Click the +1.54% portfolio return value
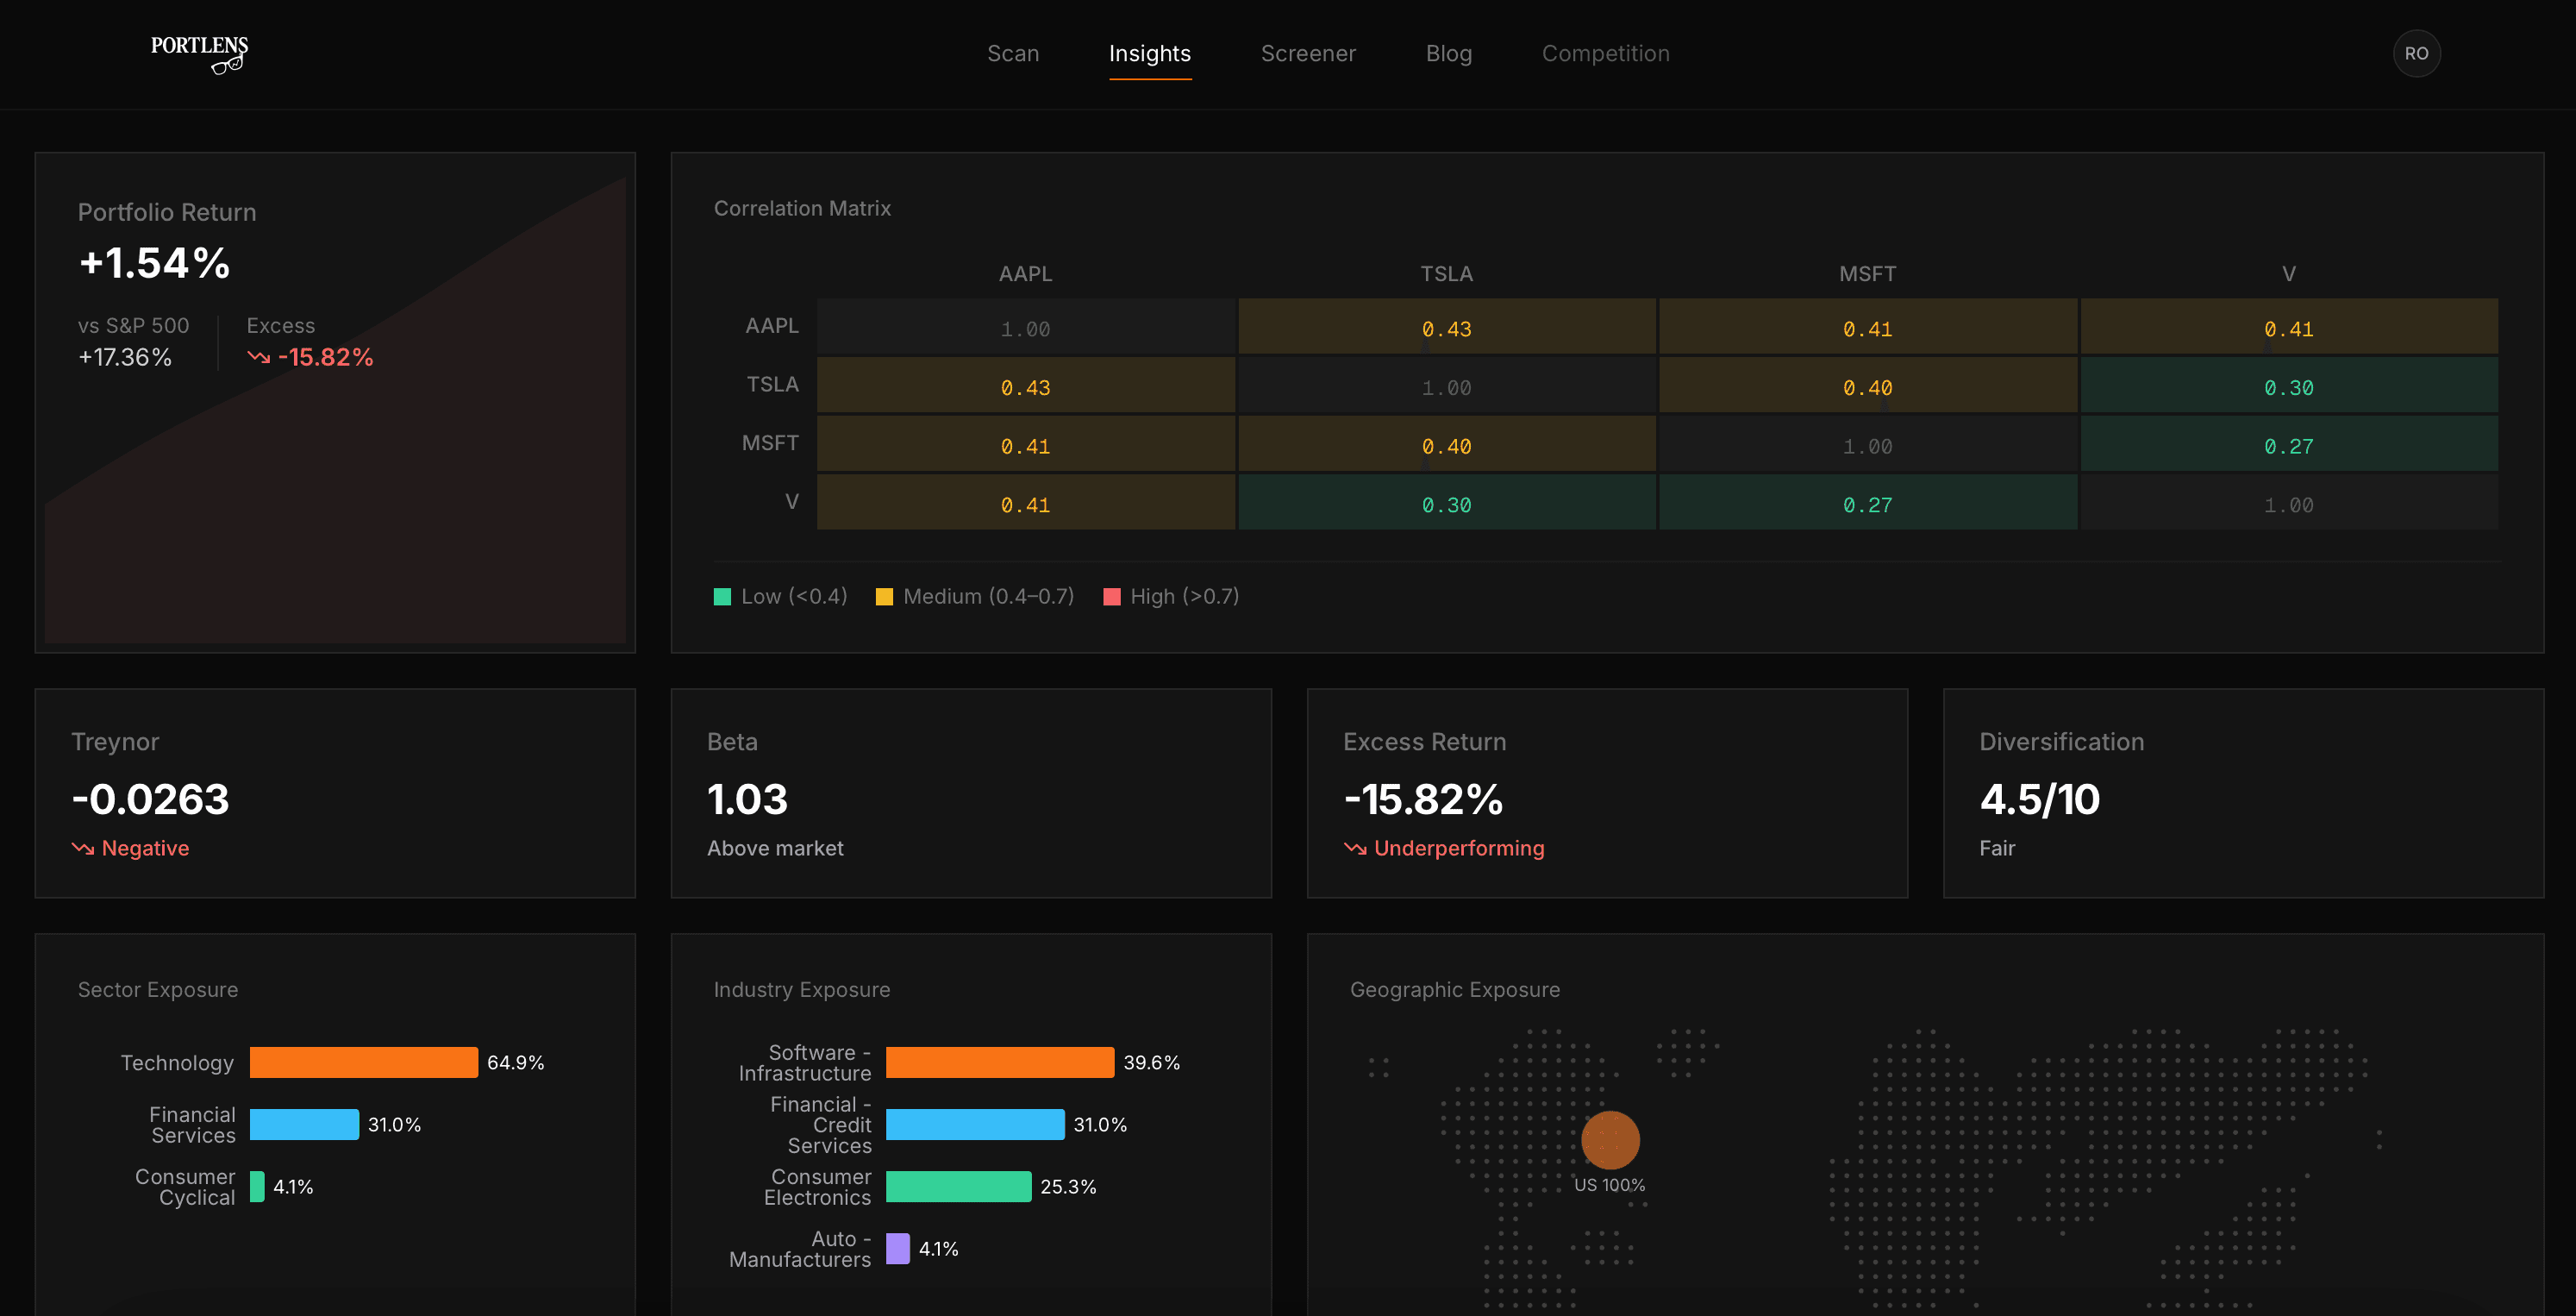Viewport: 2576px width, 1316px height. pos(155,263)
